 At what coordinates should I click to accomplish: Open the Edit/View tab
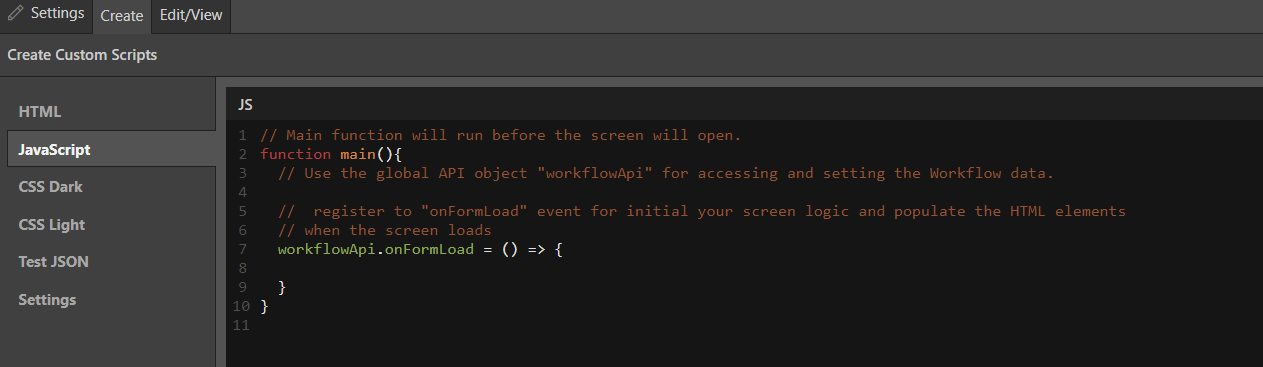[x=191, y=16]
